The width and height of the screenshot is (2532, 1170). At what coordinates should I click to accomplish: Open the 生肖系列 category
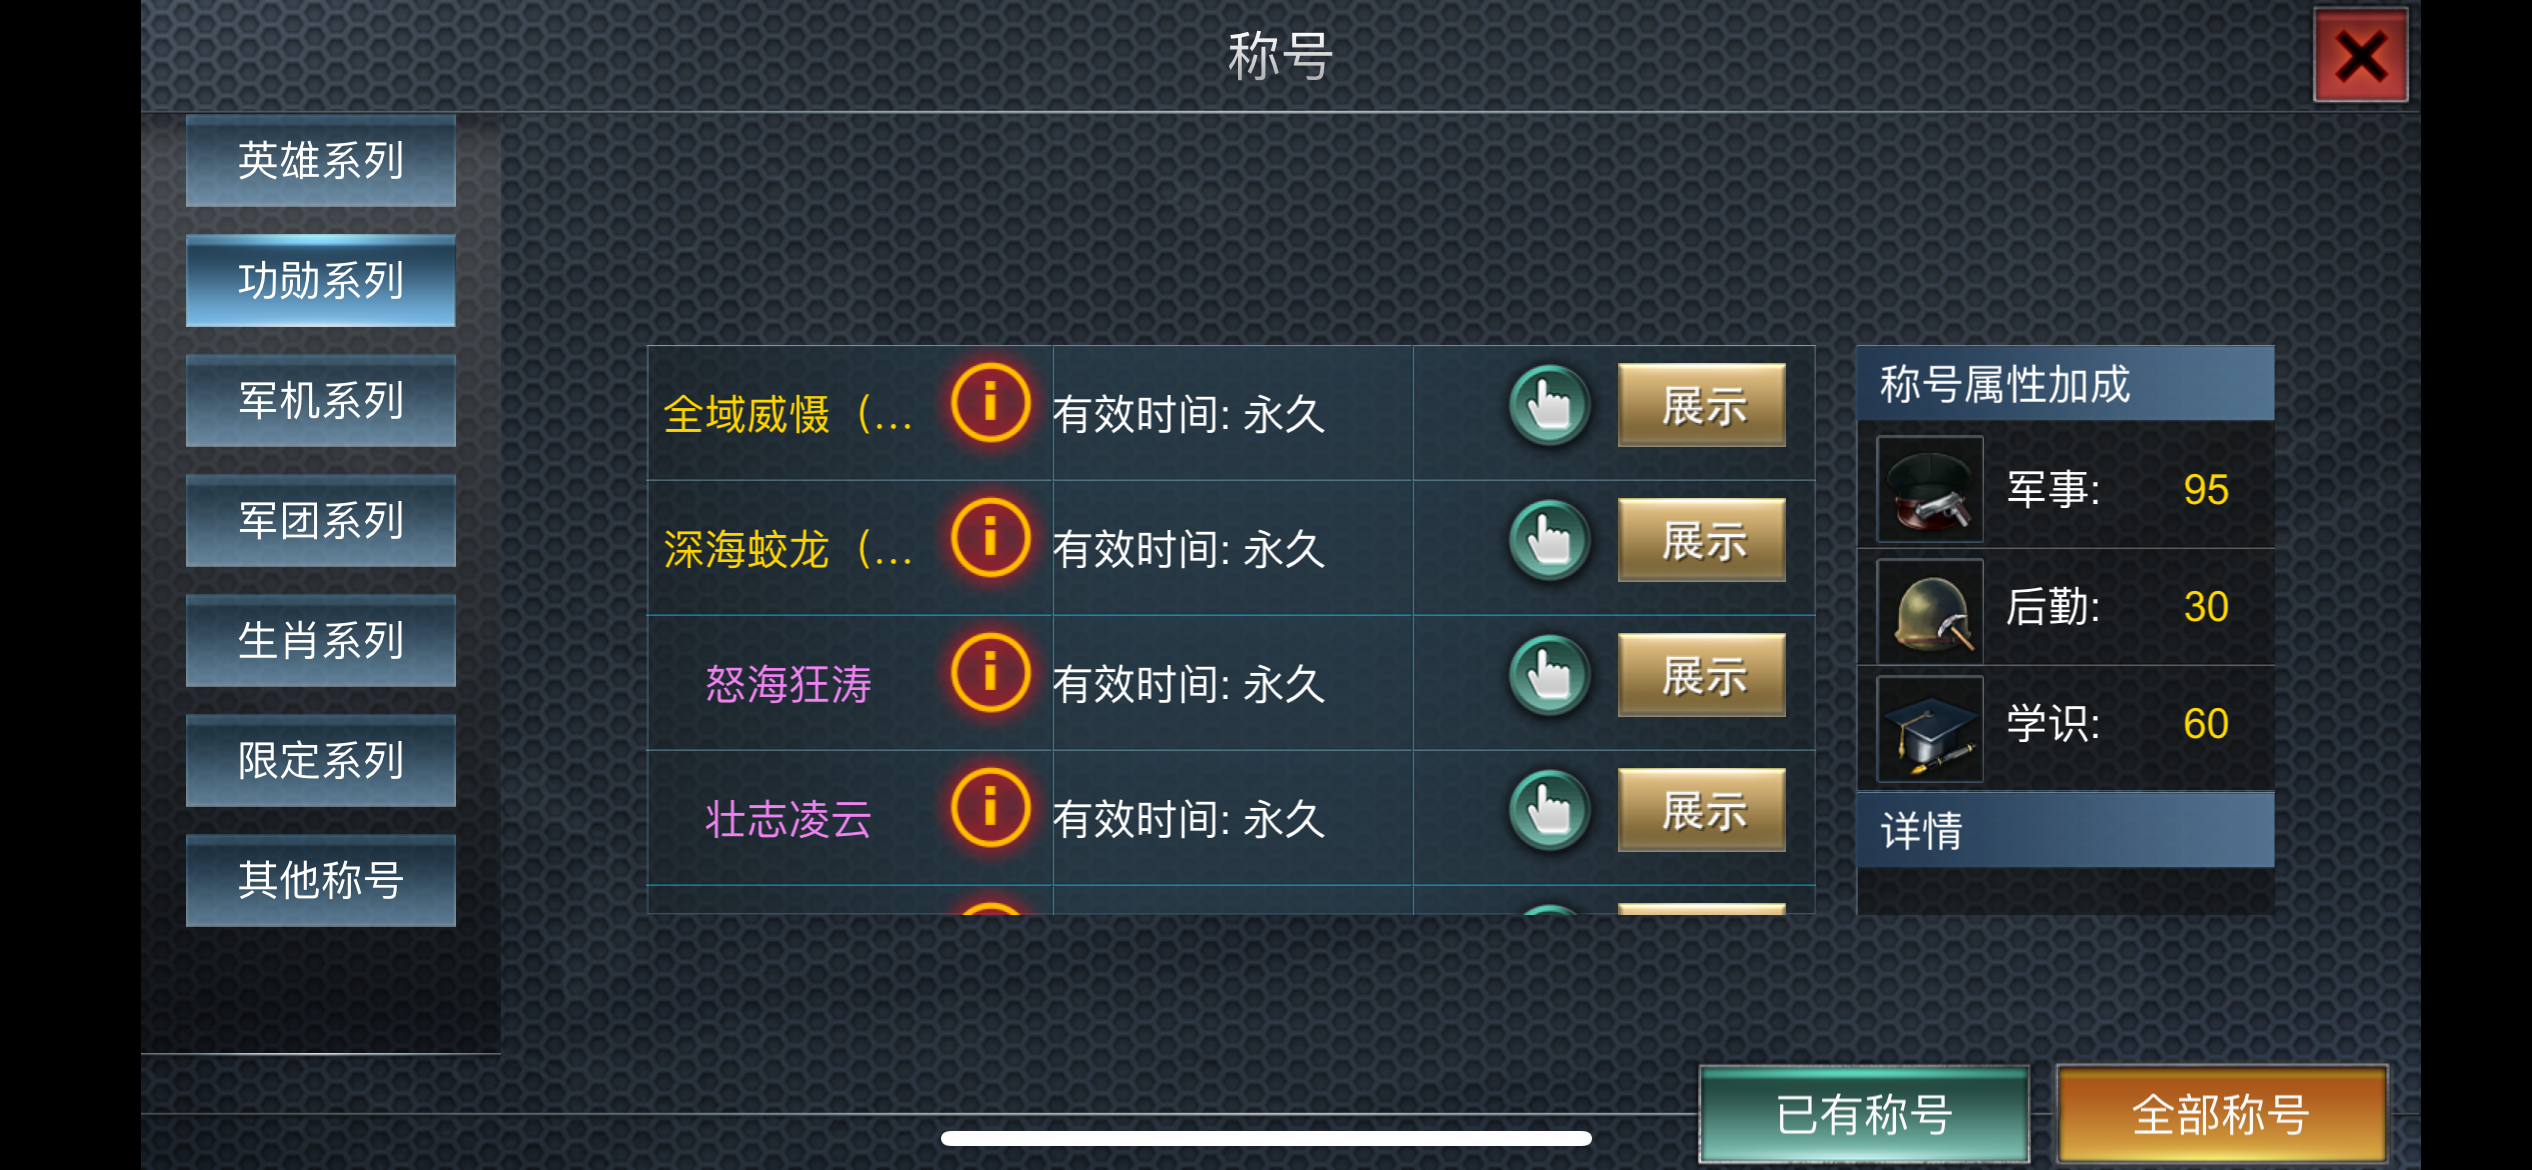[321, 640]
